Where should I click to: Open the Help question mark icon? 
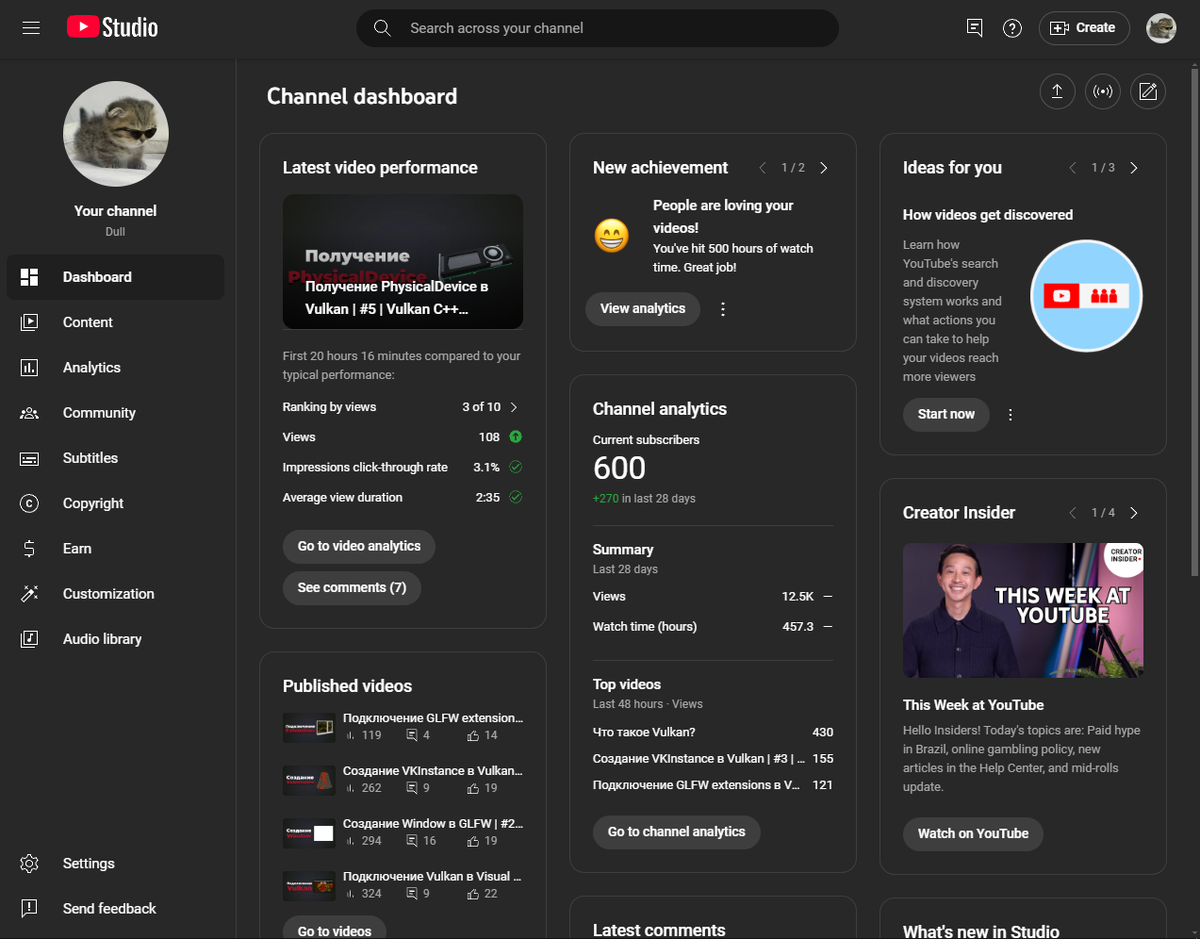[1012, 28]
